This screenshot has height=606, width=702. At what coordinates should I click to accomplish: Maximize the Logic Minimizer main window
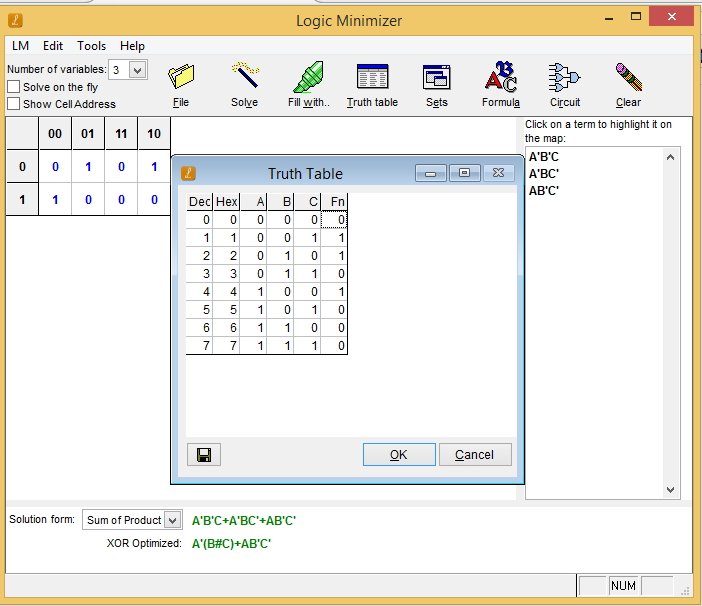point(636,17)
